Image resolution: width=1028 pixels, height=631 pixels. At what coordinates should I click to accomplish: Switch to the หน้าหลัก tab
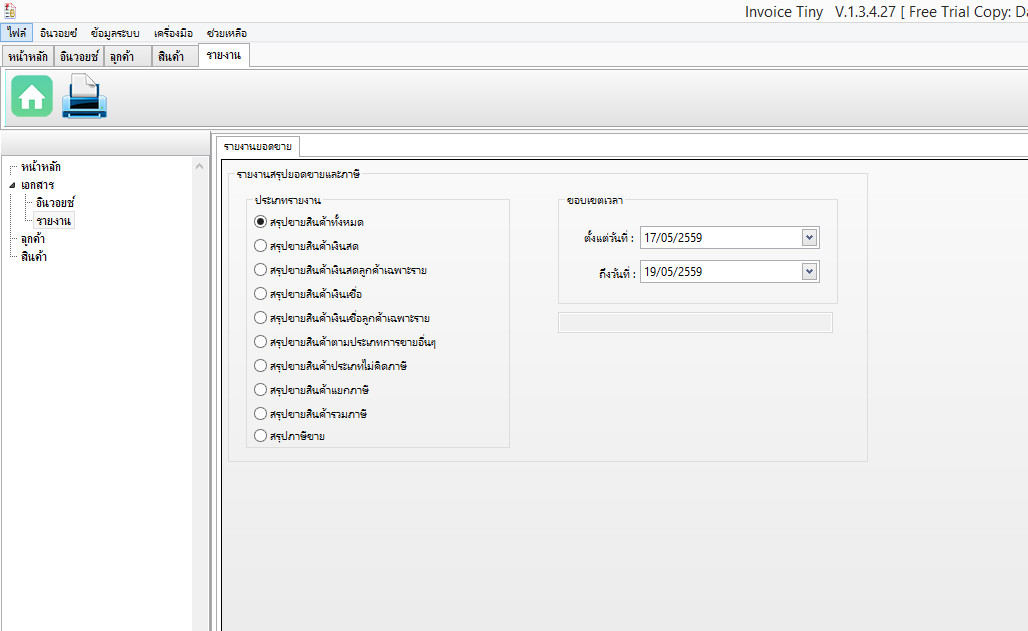coord(28,56)
